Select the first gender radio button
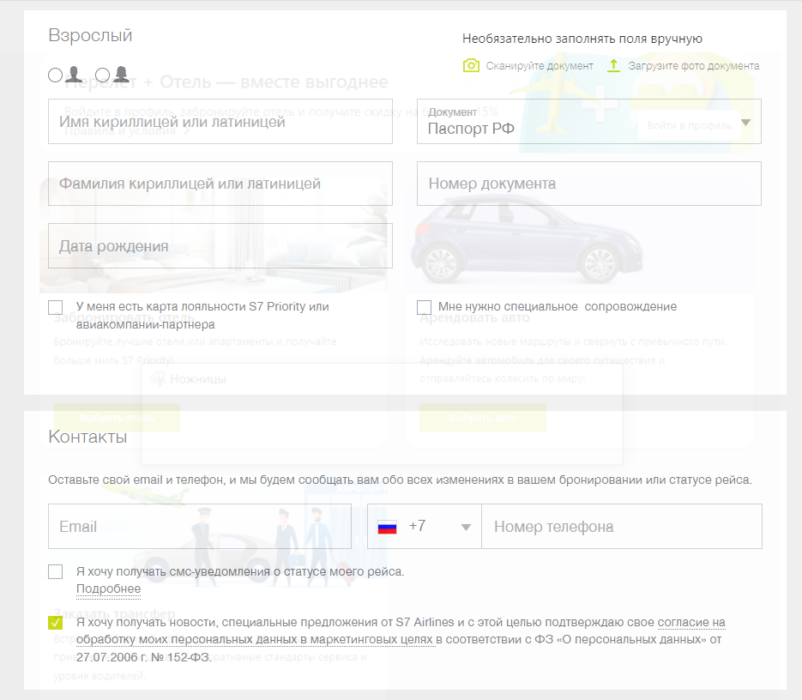The height and width of the screenshot is (700, 802). pyautogui.click(x=55, y=75)
